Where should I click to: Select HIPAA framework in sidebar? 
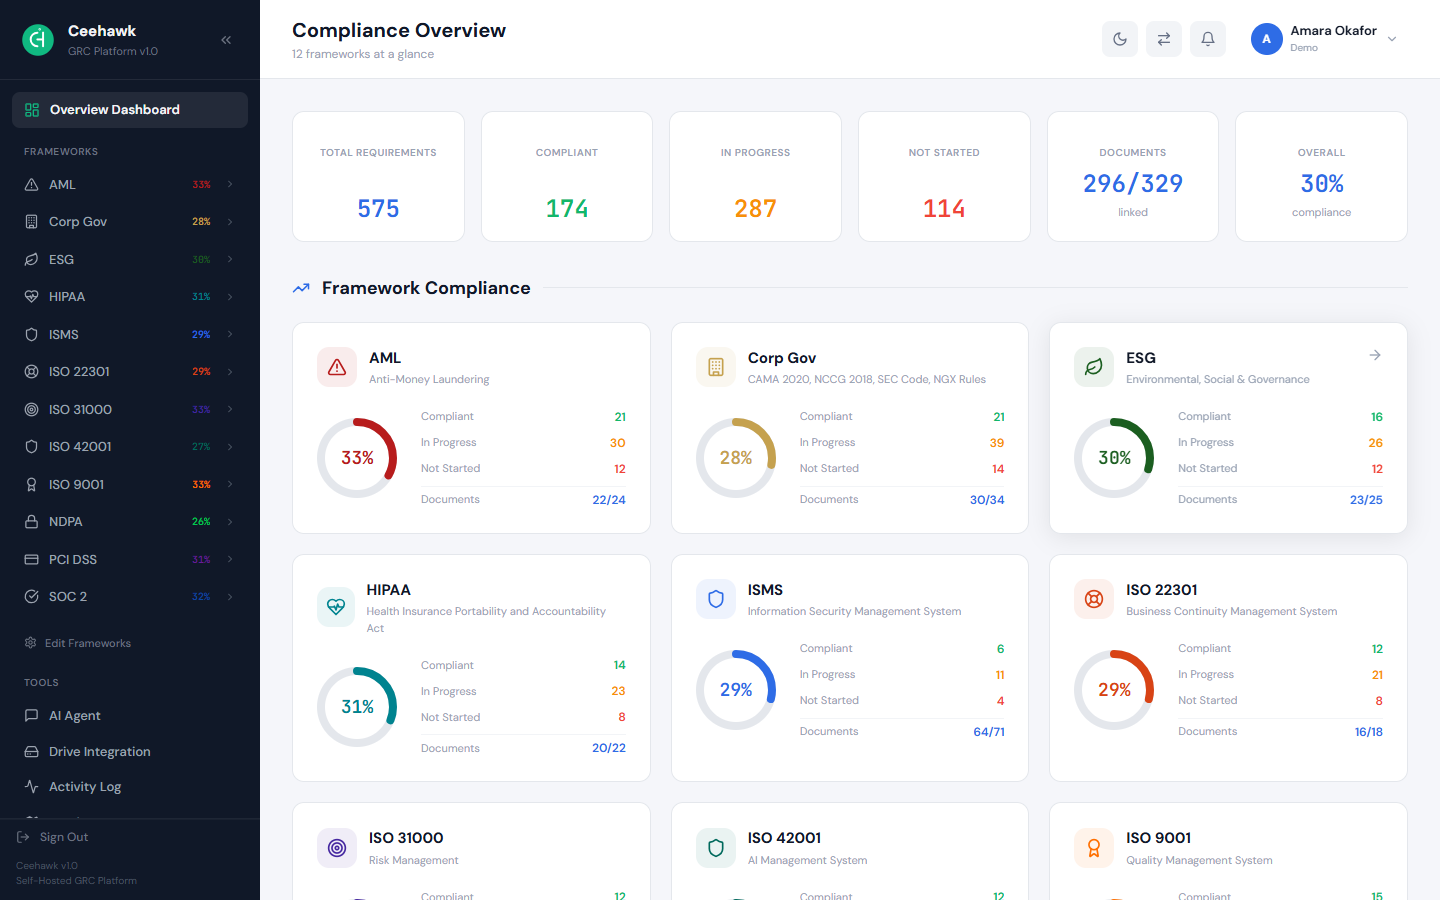pyautogui.click(x=130, y=297)
